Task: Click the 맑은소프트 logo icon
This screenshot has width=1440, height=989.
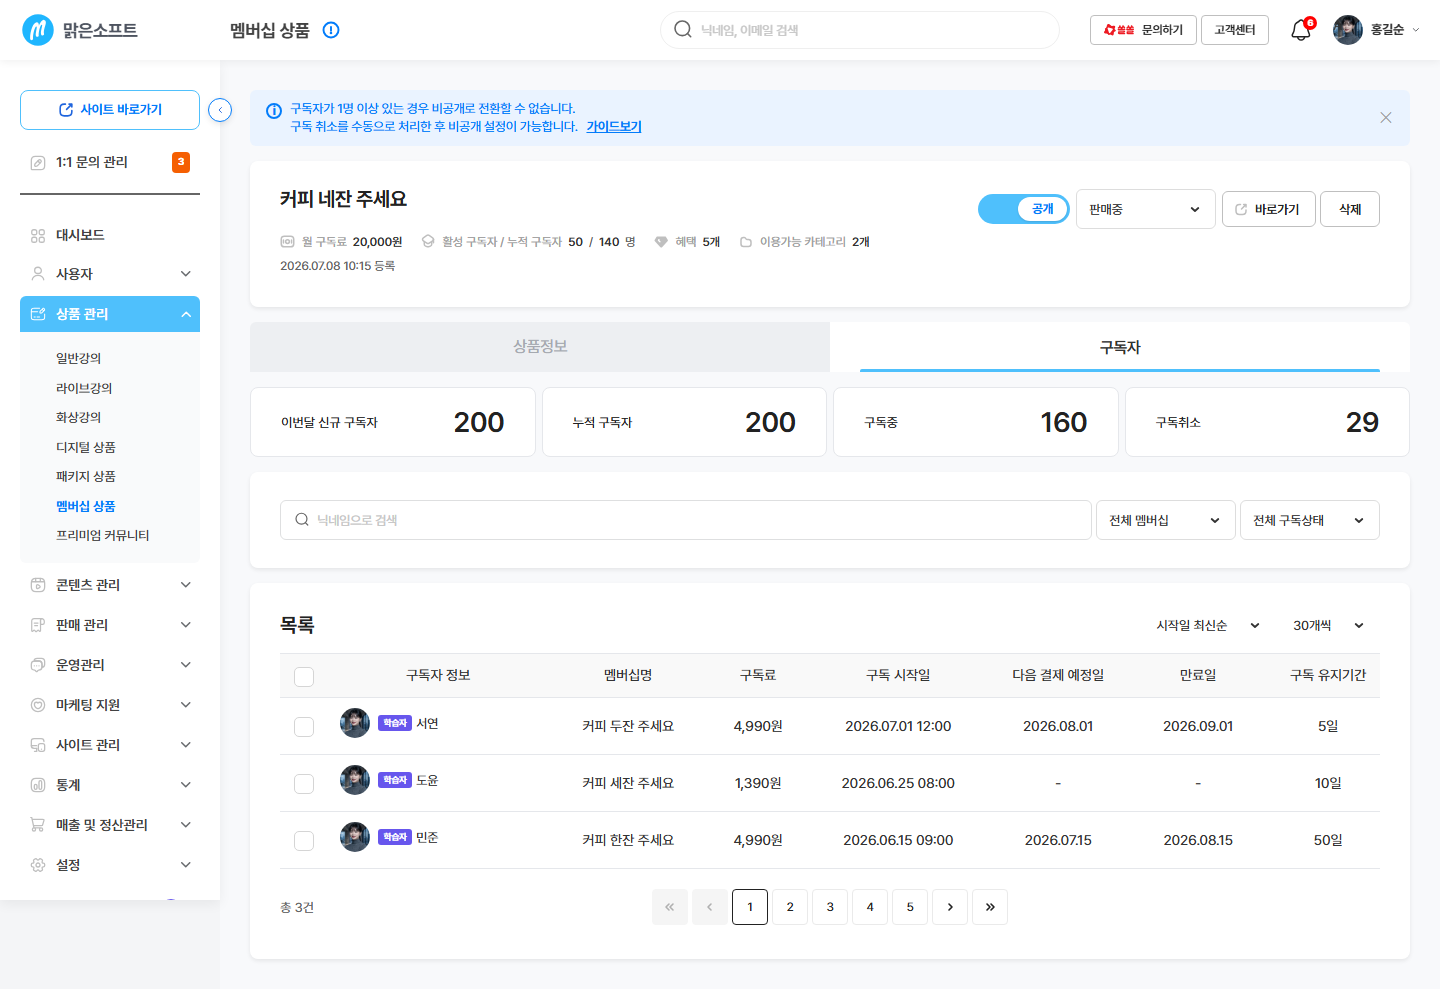Action: [x=38, y=30]
